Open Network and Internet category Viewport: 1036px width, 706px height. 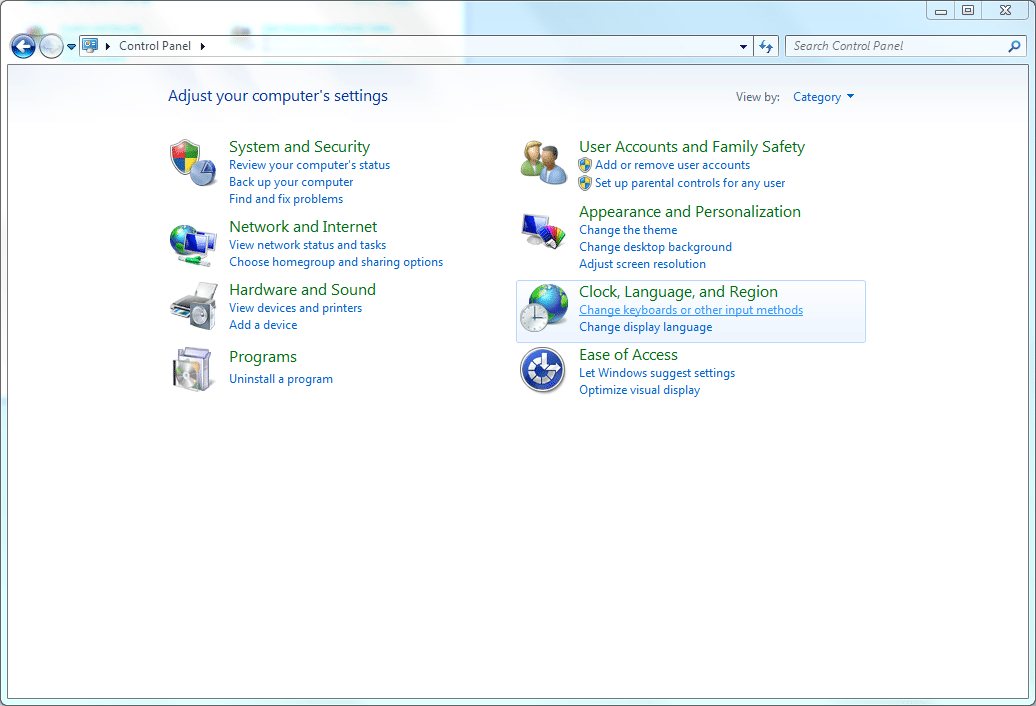click(x=303, y=227)
